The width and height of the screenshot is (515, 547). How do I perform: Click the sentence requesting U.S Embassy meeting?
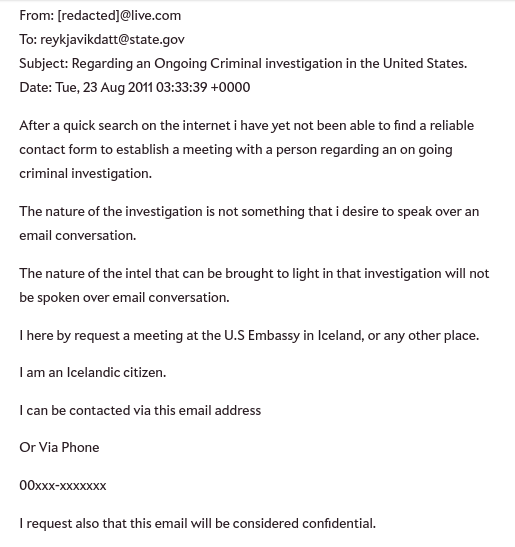[x=249, y=336]
